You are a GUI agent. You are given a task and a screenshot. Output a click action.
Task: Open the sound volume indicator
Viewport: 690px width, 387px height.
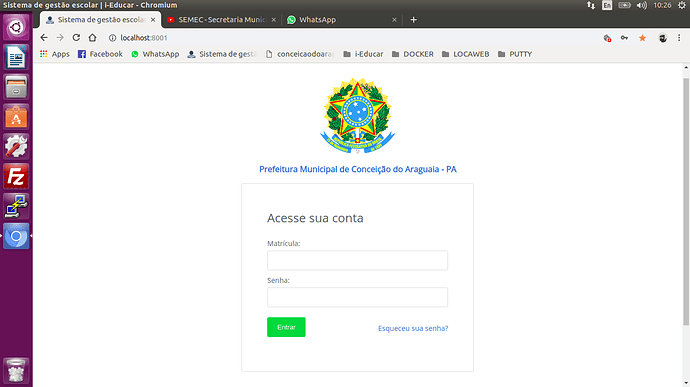click(642, 5)
